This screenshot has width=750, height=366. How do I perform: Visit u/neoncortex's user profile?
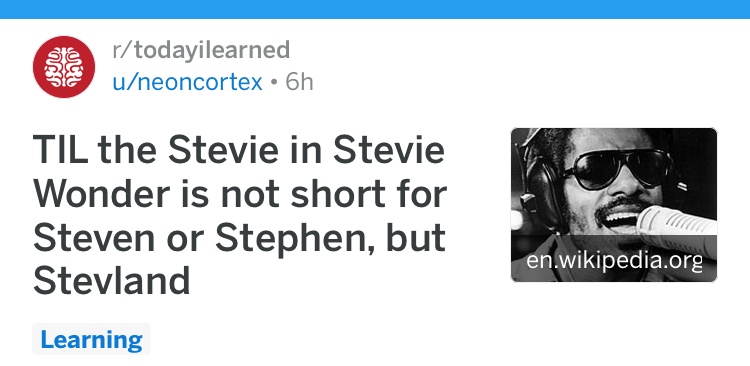coord(188,82)
